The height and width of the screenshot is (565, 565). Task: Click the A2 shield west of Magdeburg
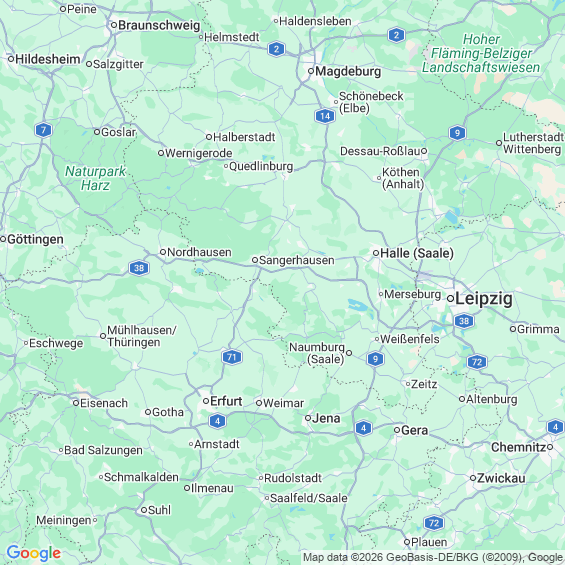click(x=276, y=49)
